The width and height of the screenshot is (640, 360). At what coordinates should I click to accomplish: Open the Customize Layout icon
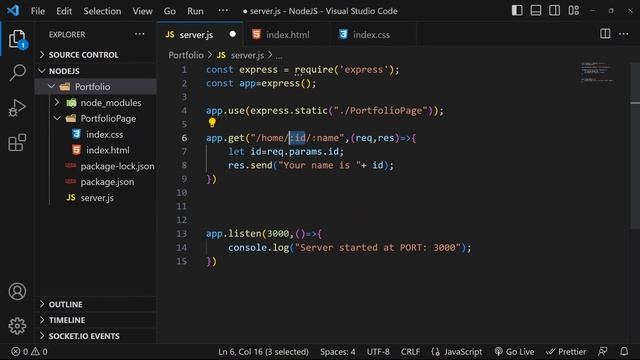(573, 11)
